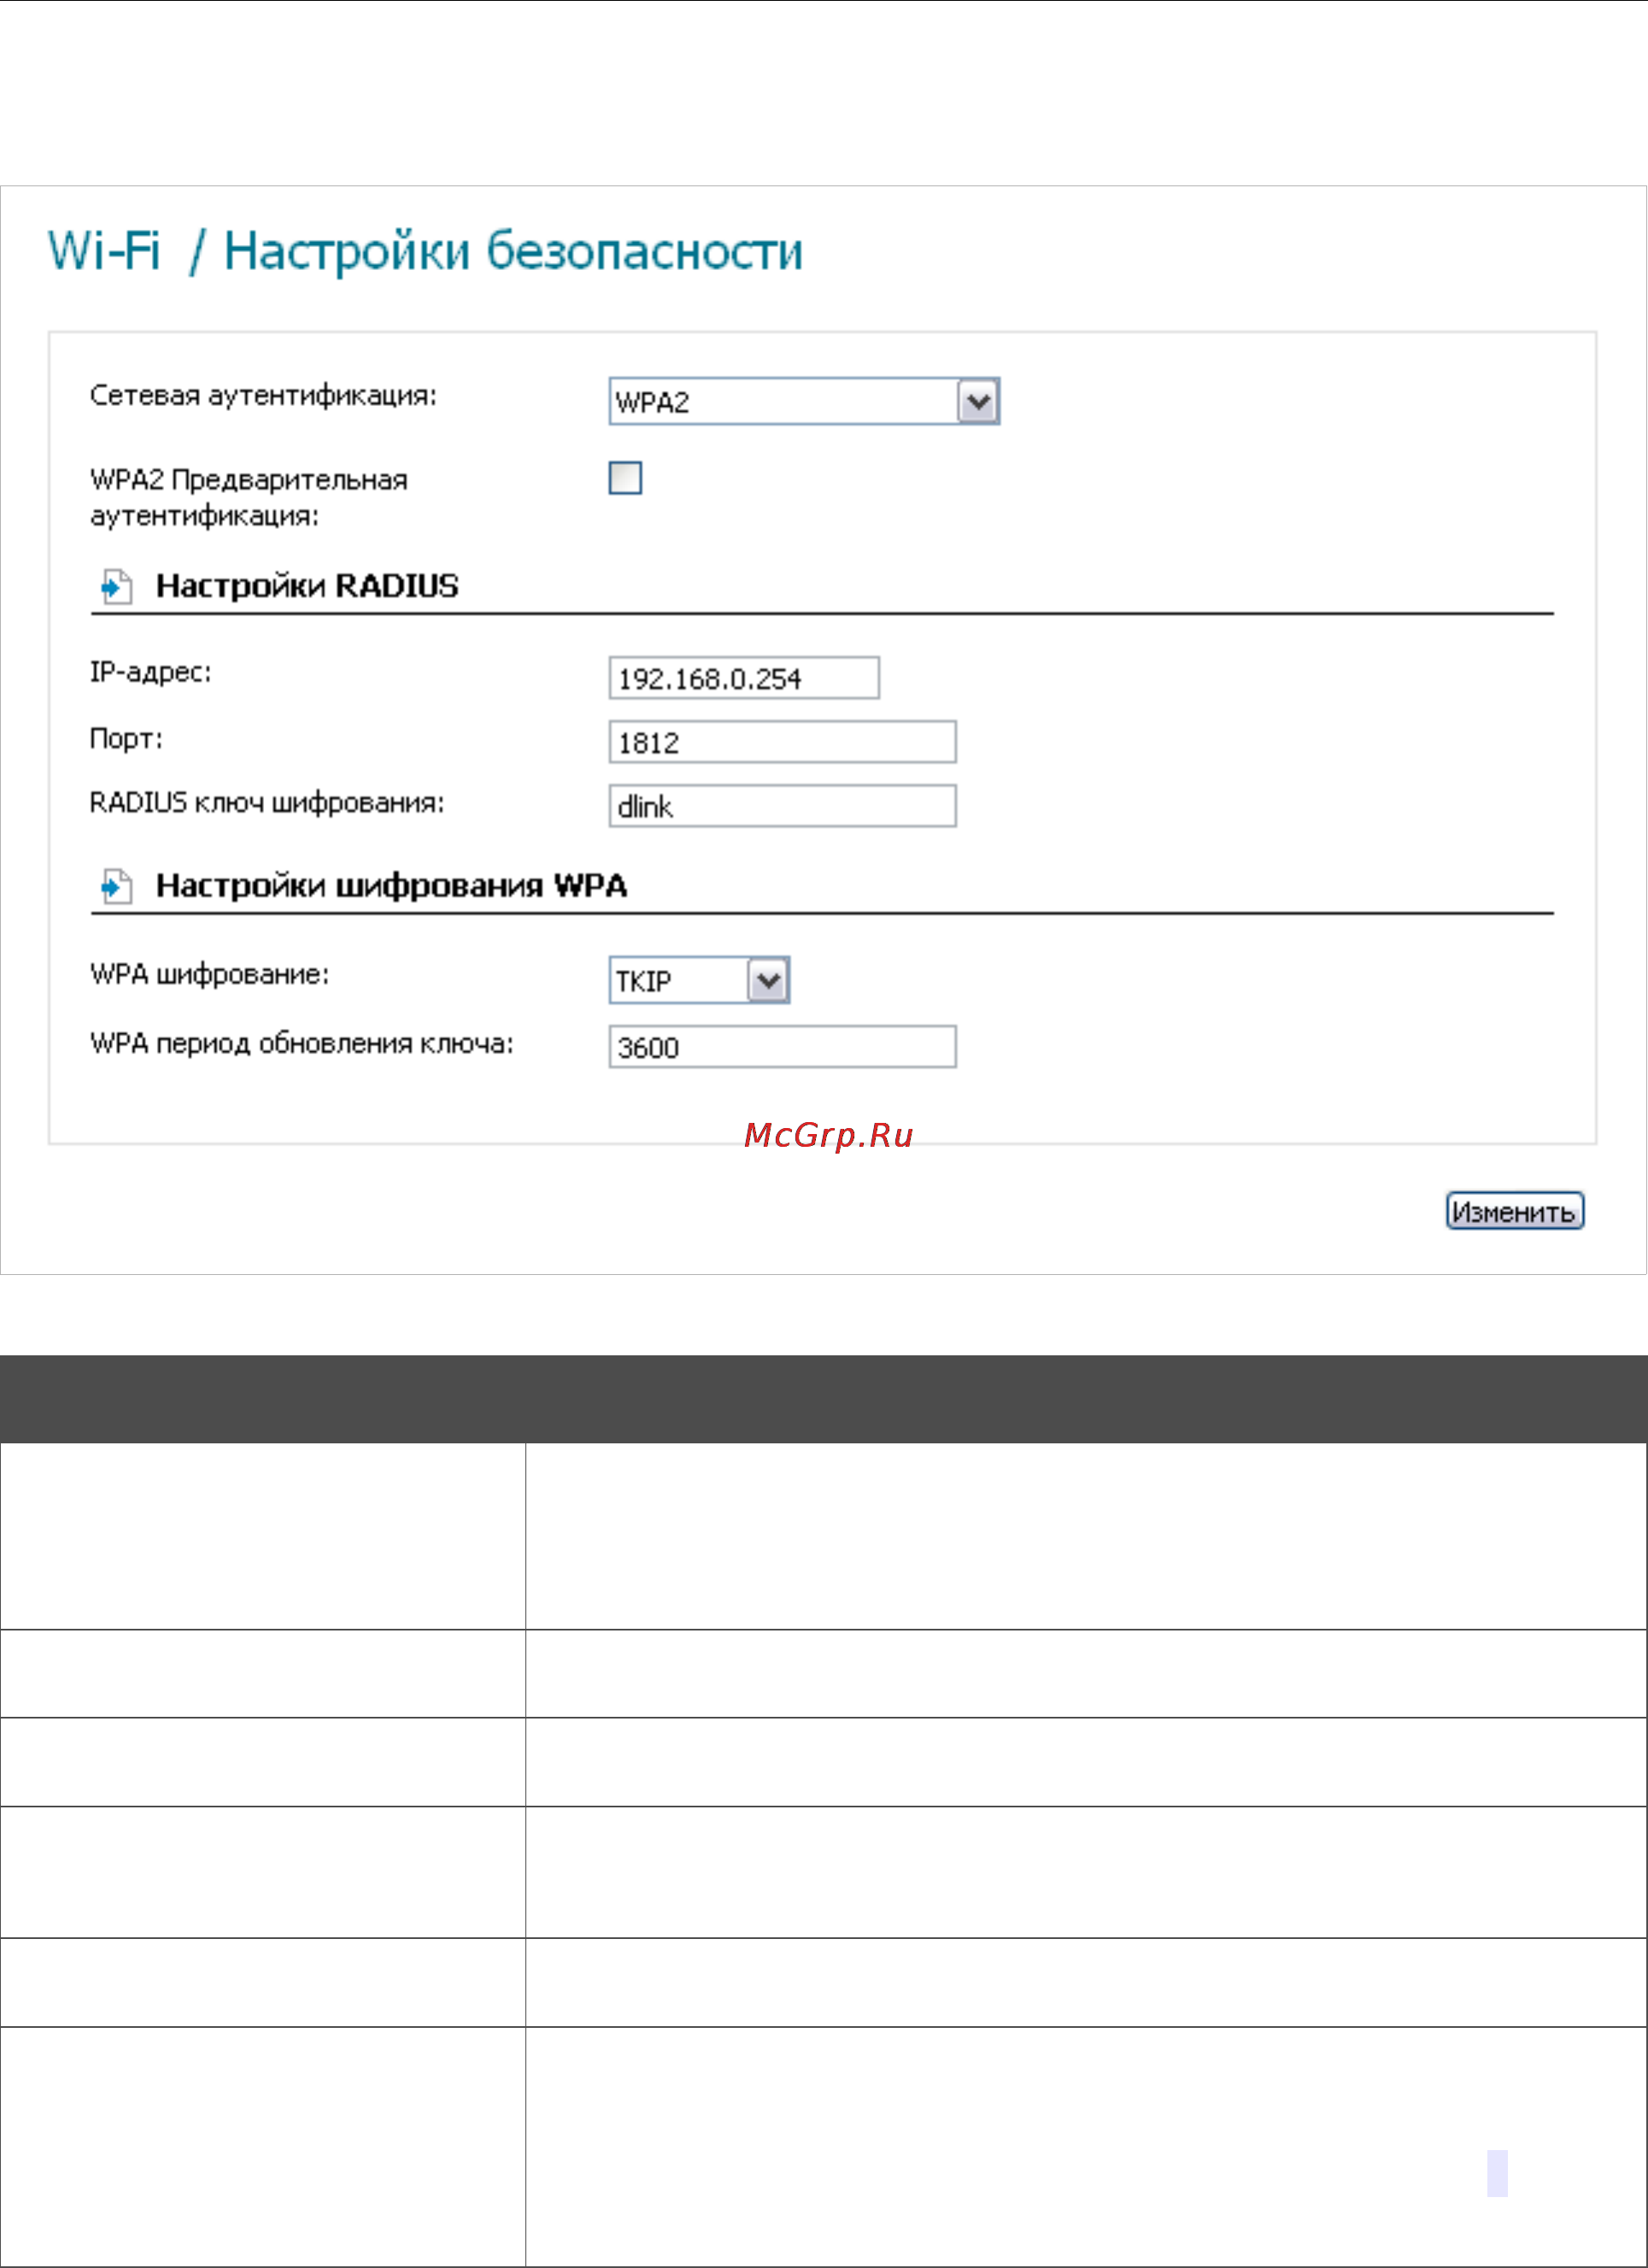This screenshot has width=1648, height=2268.
Task: Click the Настройки RADIUS section icon
Action: click(x=116, y=586)
